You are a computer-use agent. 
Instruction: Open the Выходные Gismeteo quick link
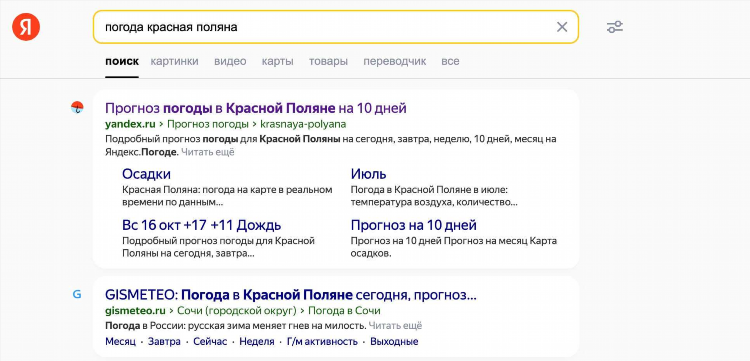tap(394, 342)
